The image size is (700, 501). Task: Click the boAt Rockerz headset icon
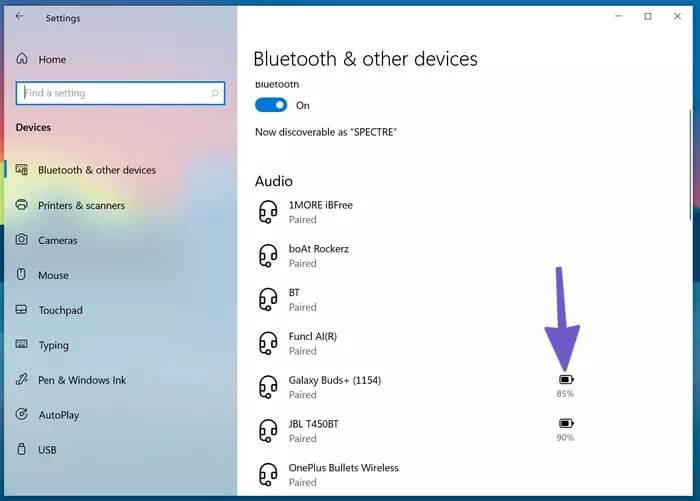268,255
